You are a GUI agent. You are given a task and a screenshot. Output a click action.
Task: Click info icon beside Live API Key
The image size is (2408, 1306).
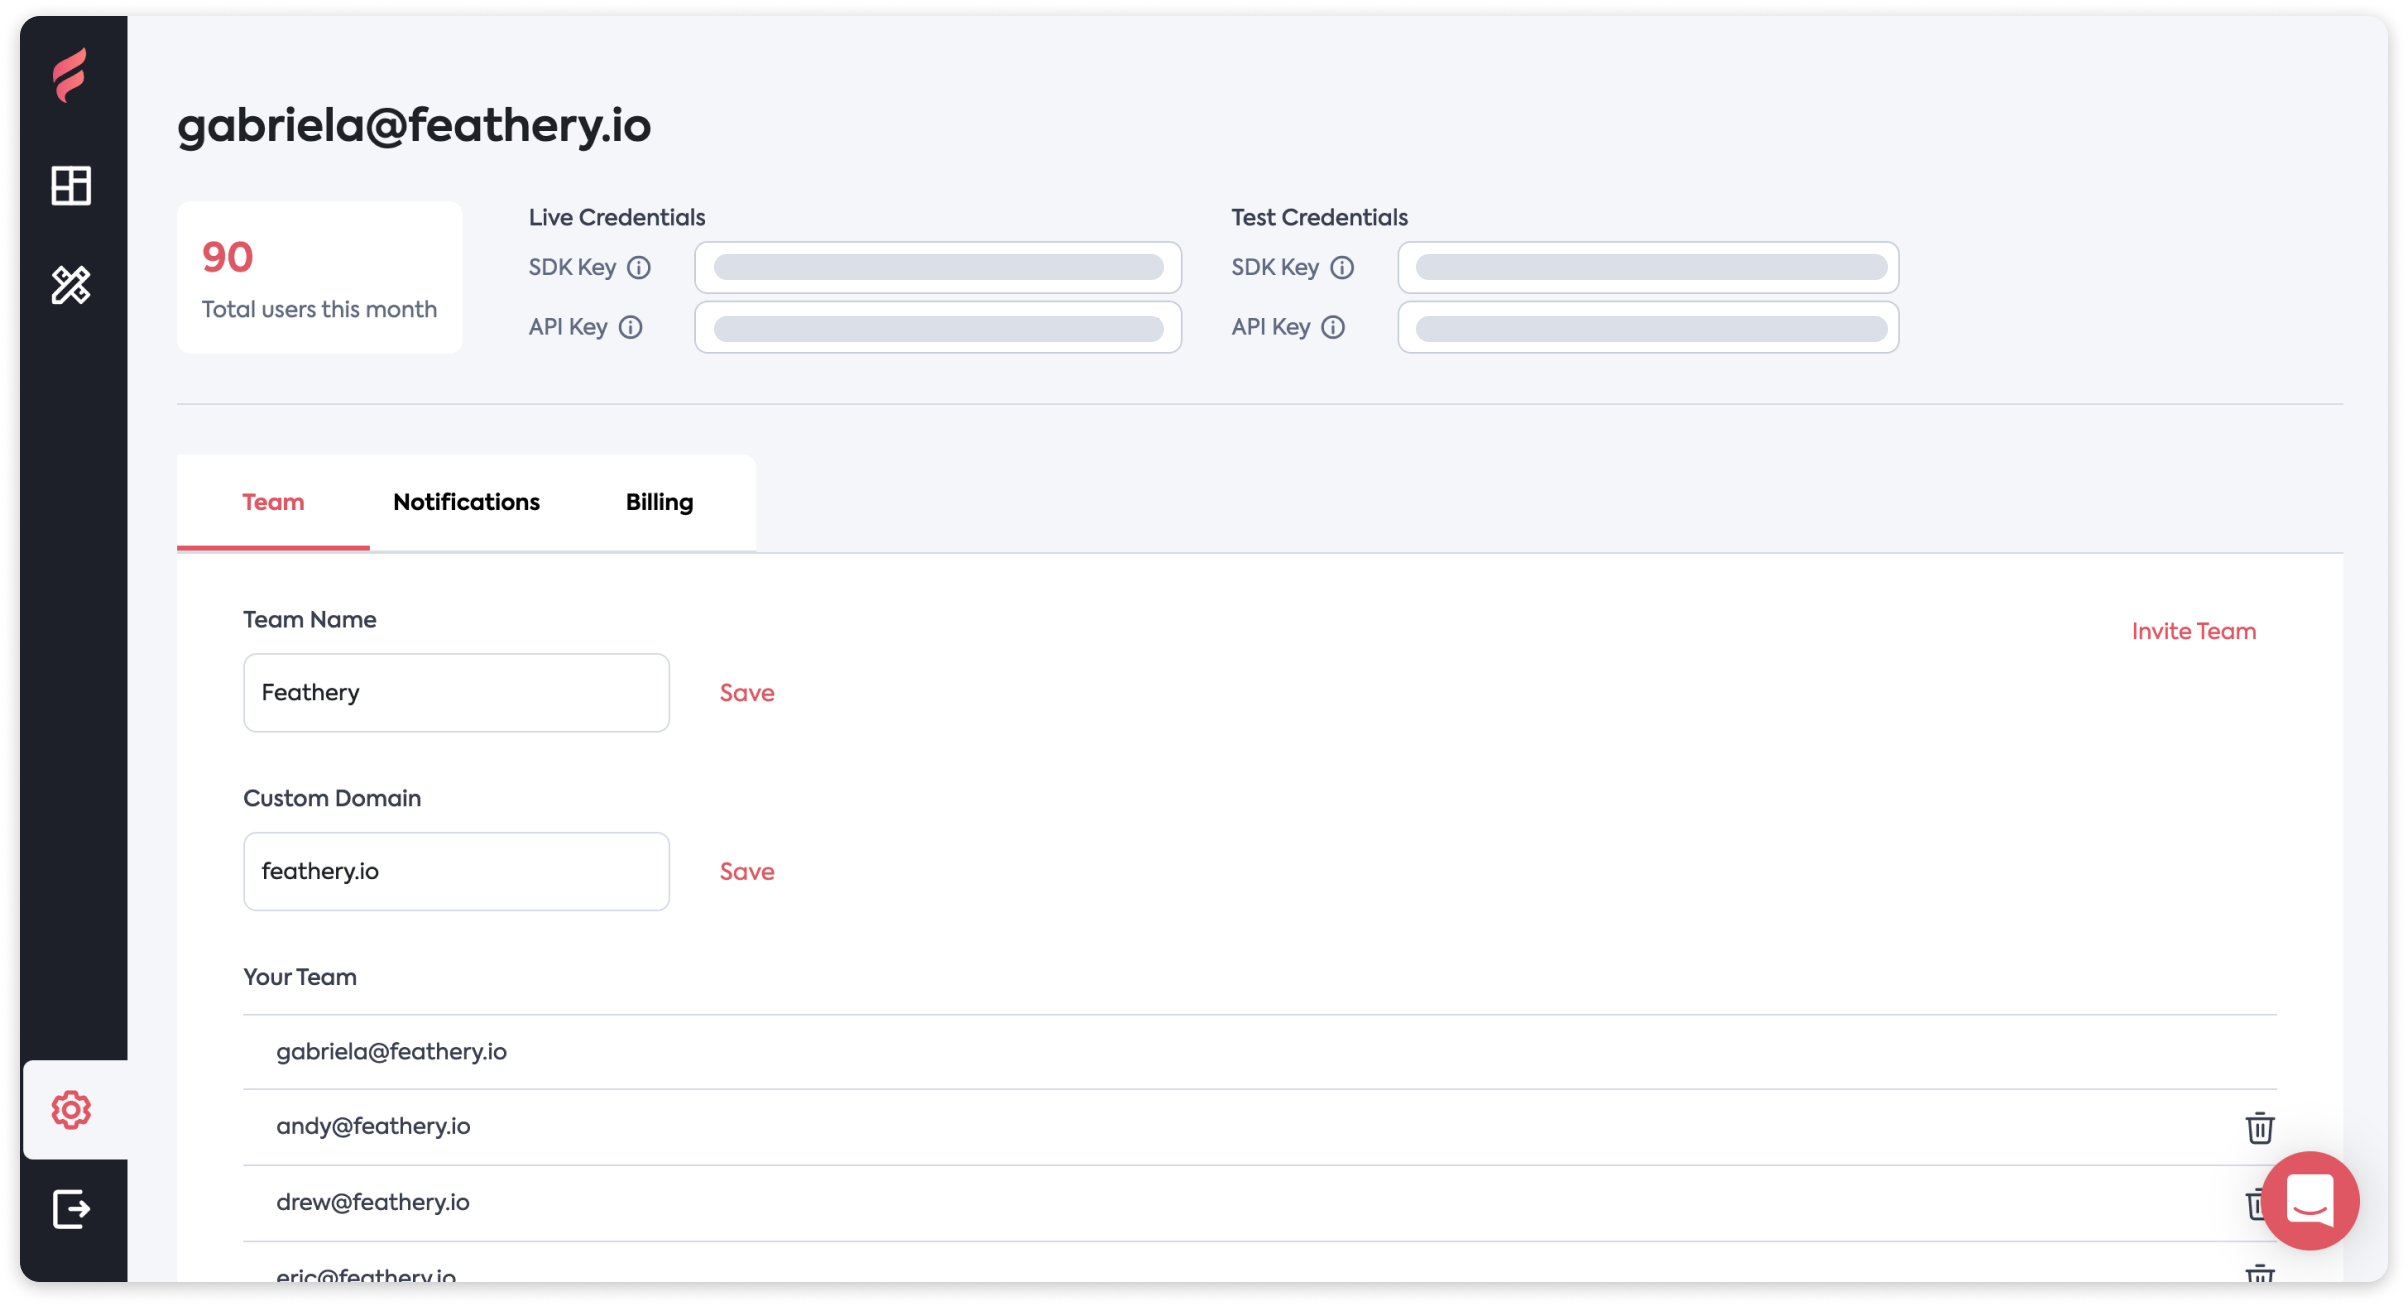coord(630,328)
